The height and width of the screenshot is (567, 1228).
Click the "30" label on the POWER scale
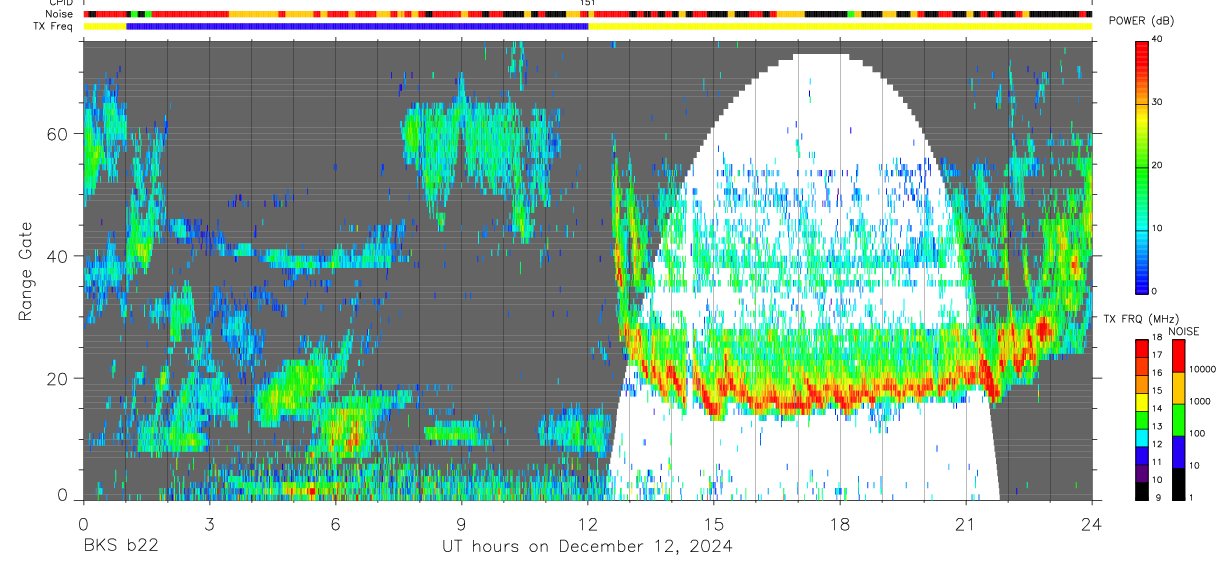pos(1159,102)
